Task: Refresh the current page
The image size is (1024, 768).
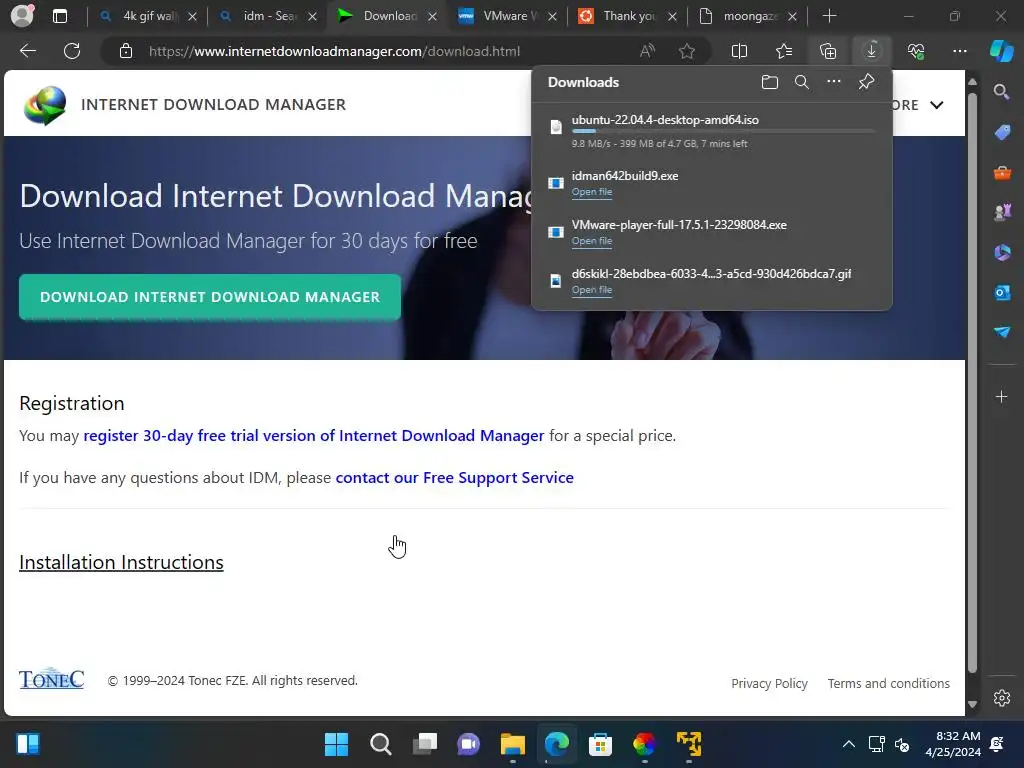Action: (x=72, y=51)
